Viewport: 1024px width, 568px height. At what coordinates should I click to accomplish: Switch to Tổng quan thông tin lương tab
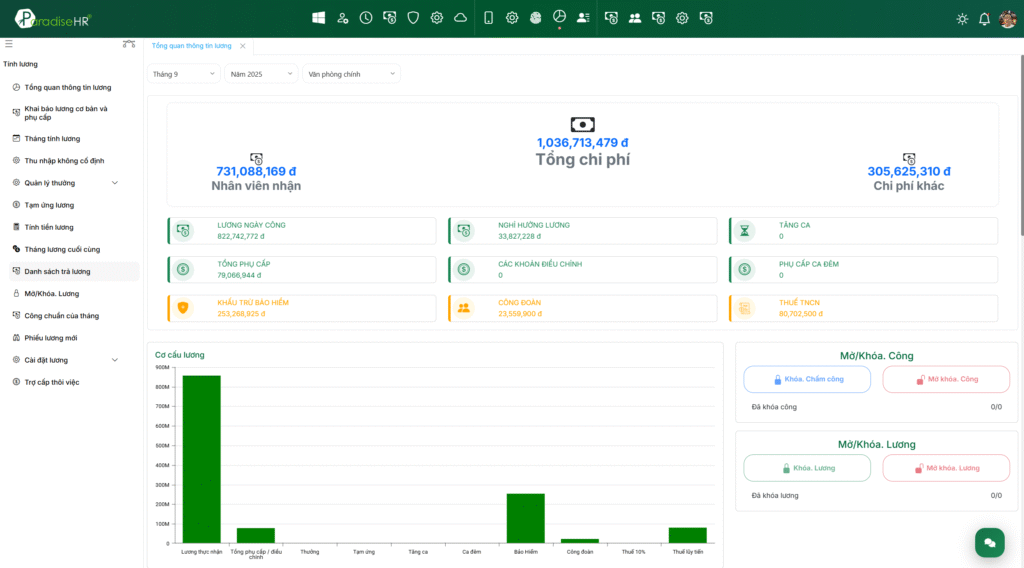point(191,46)
